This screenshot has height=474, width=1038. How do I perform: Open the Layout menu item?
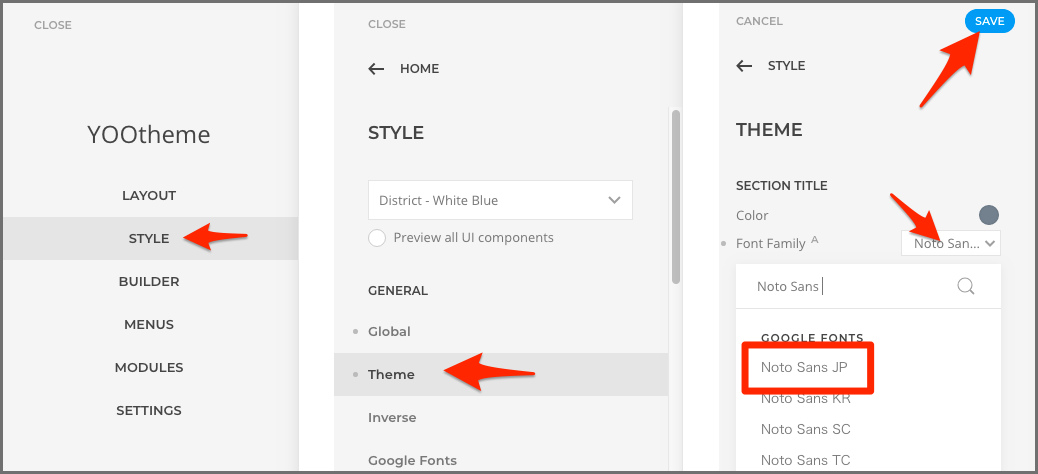coord(149,195)
